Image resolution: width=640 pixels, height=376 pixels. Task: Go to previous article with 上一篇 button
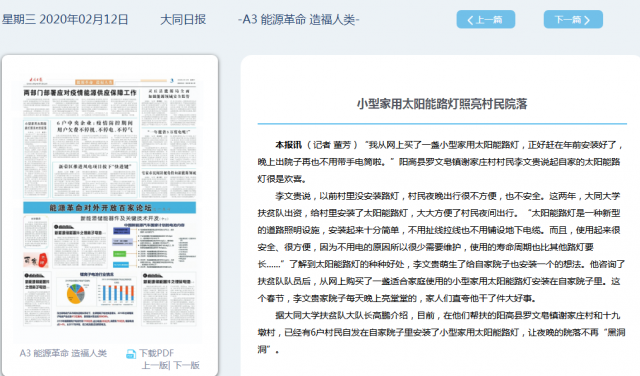tap(486, 19)
